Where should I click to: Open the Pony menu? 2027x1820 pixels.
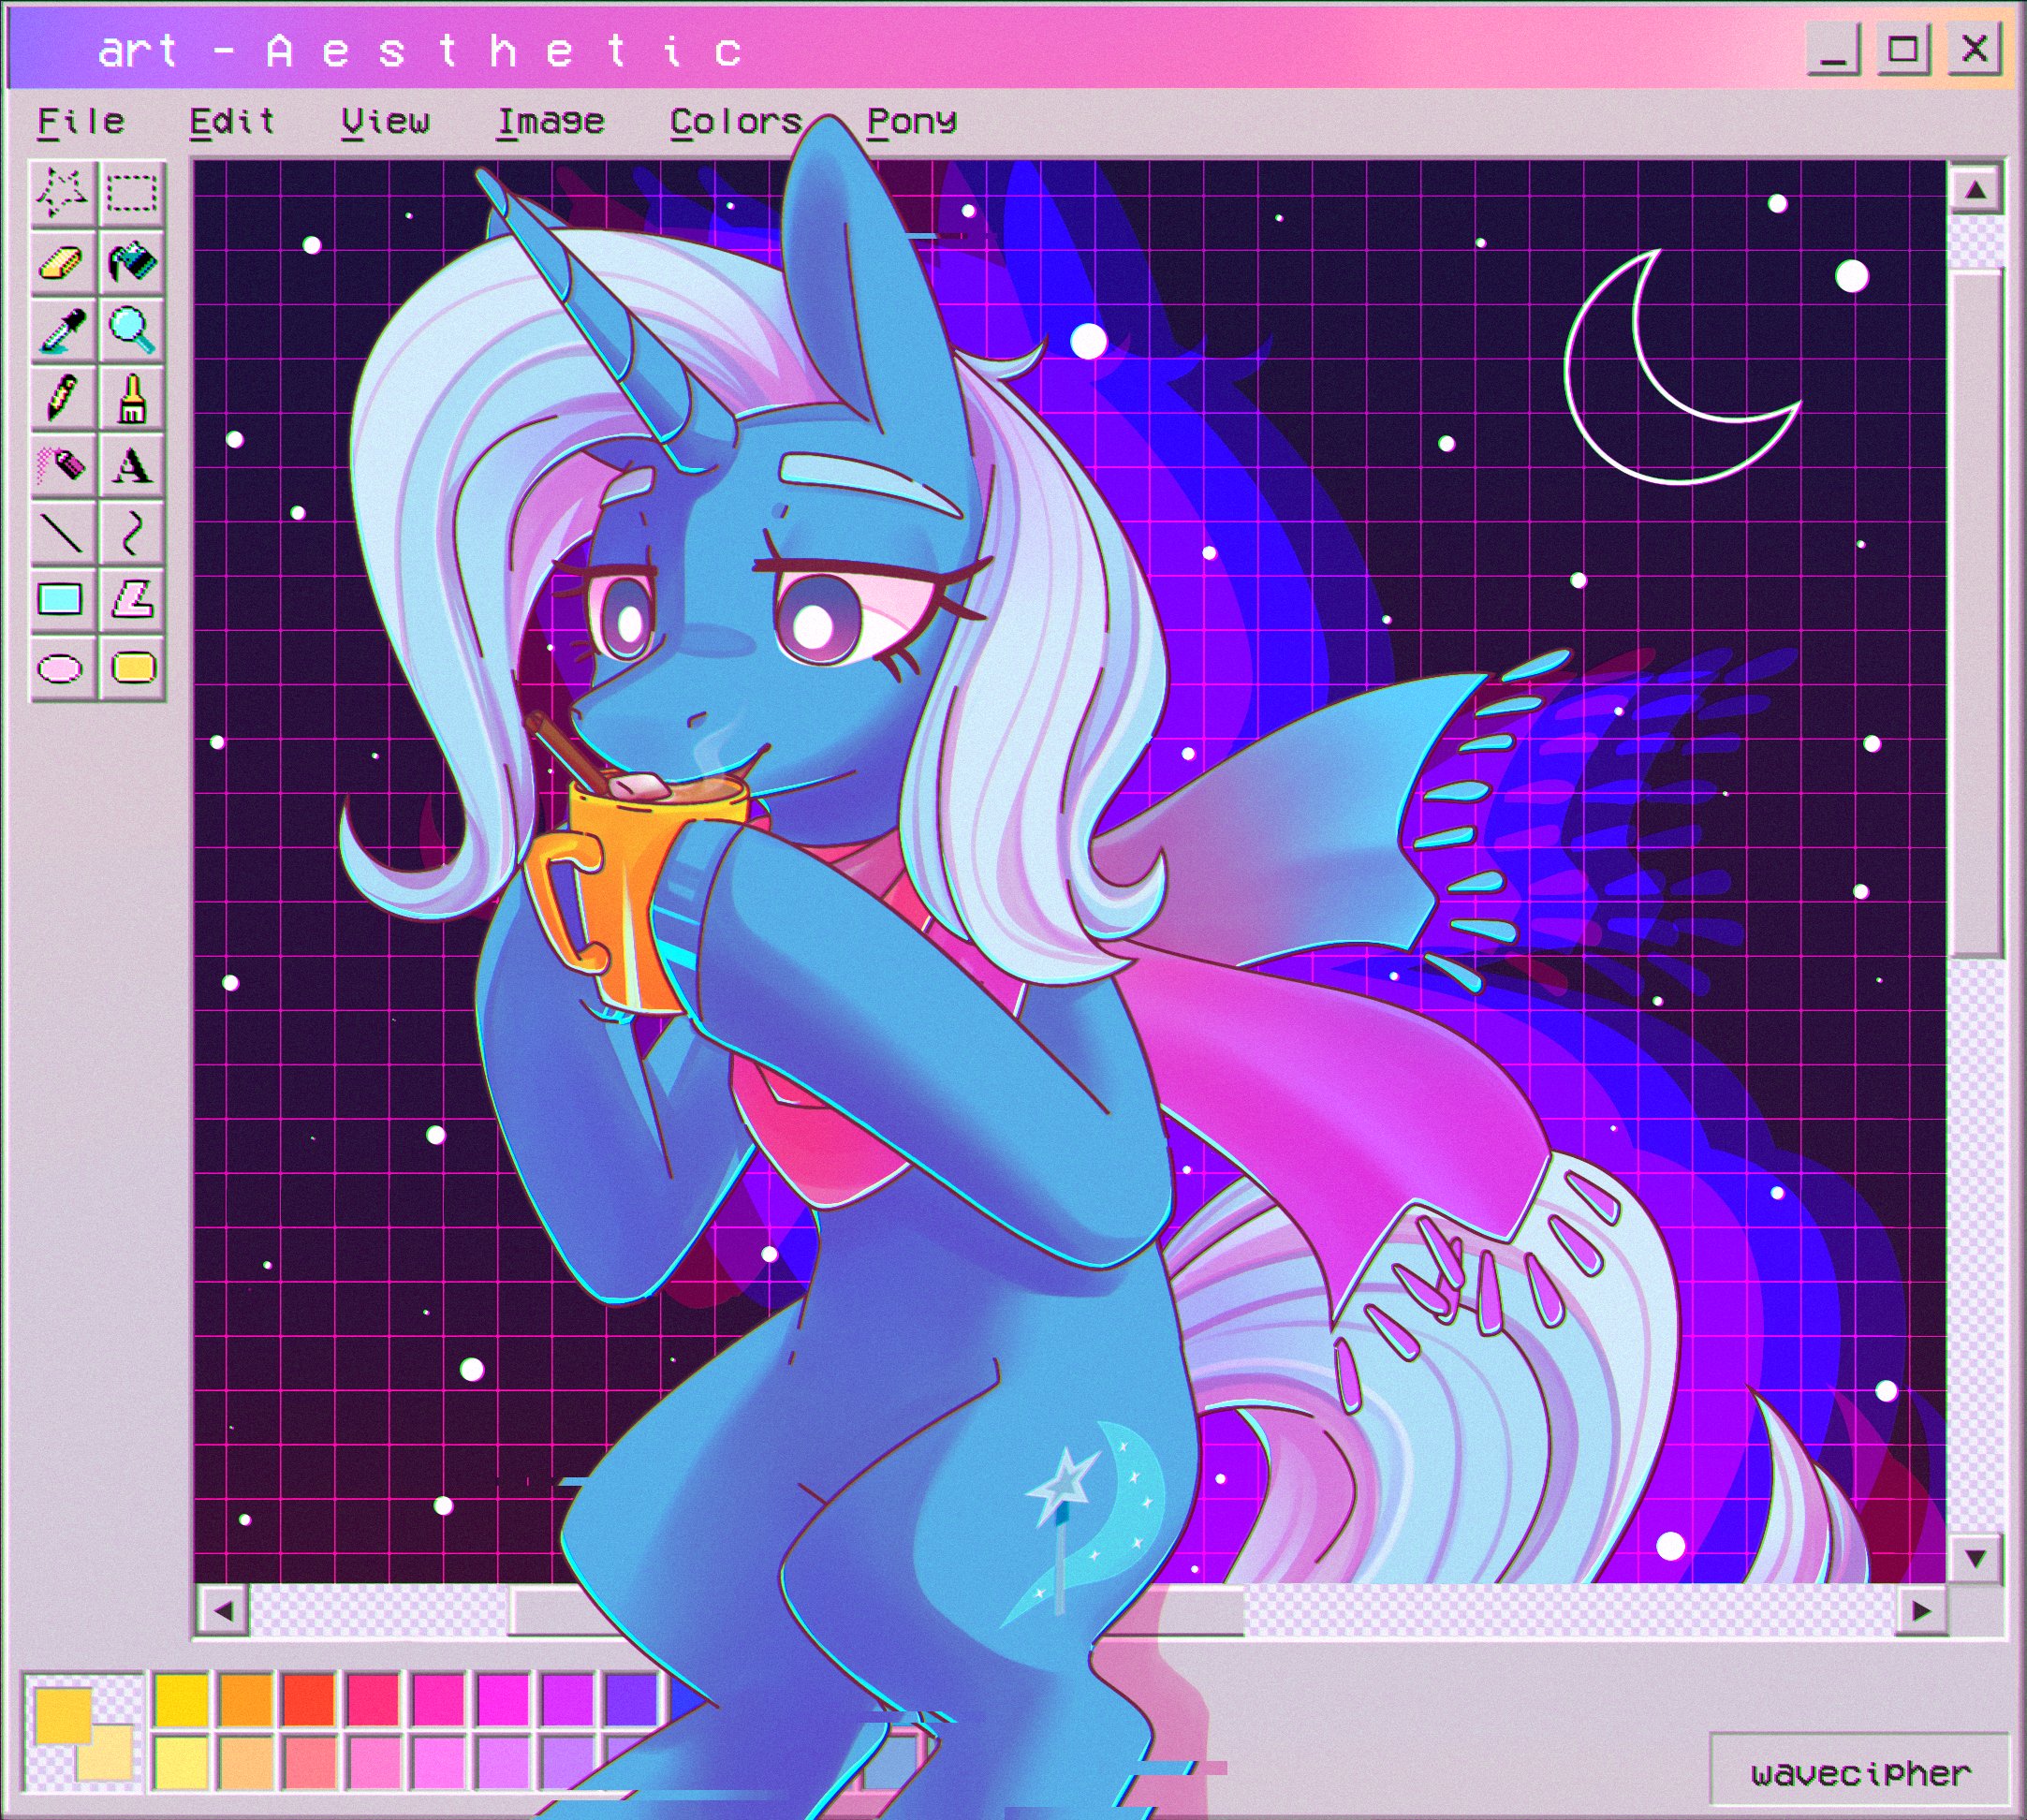[x=911, y=122]
